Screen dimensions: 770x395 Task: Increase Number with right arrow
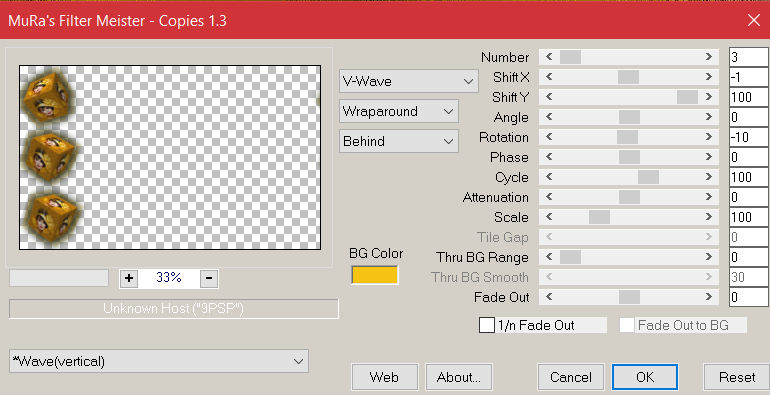click(x=709, y=57)
